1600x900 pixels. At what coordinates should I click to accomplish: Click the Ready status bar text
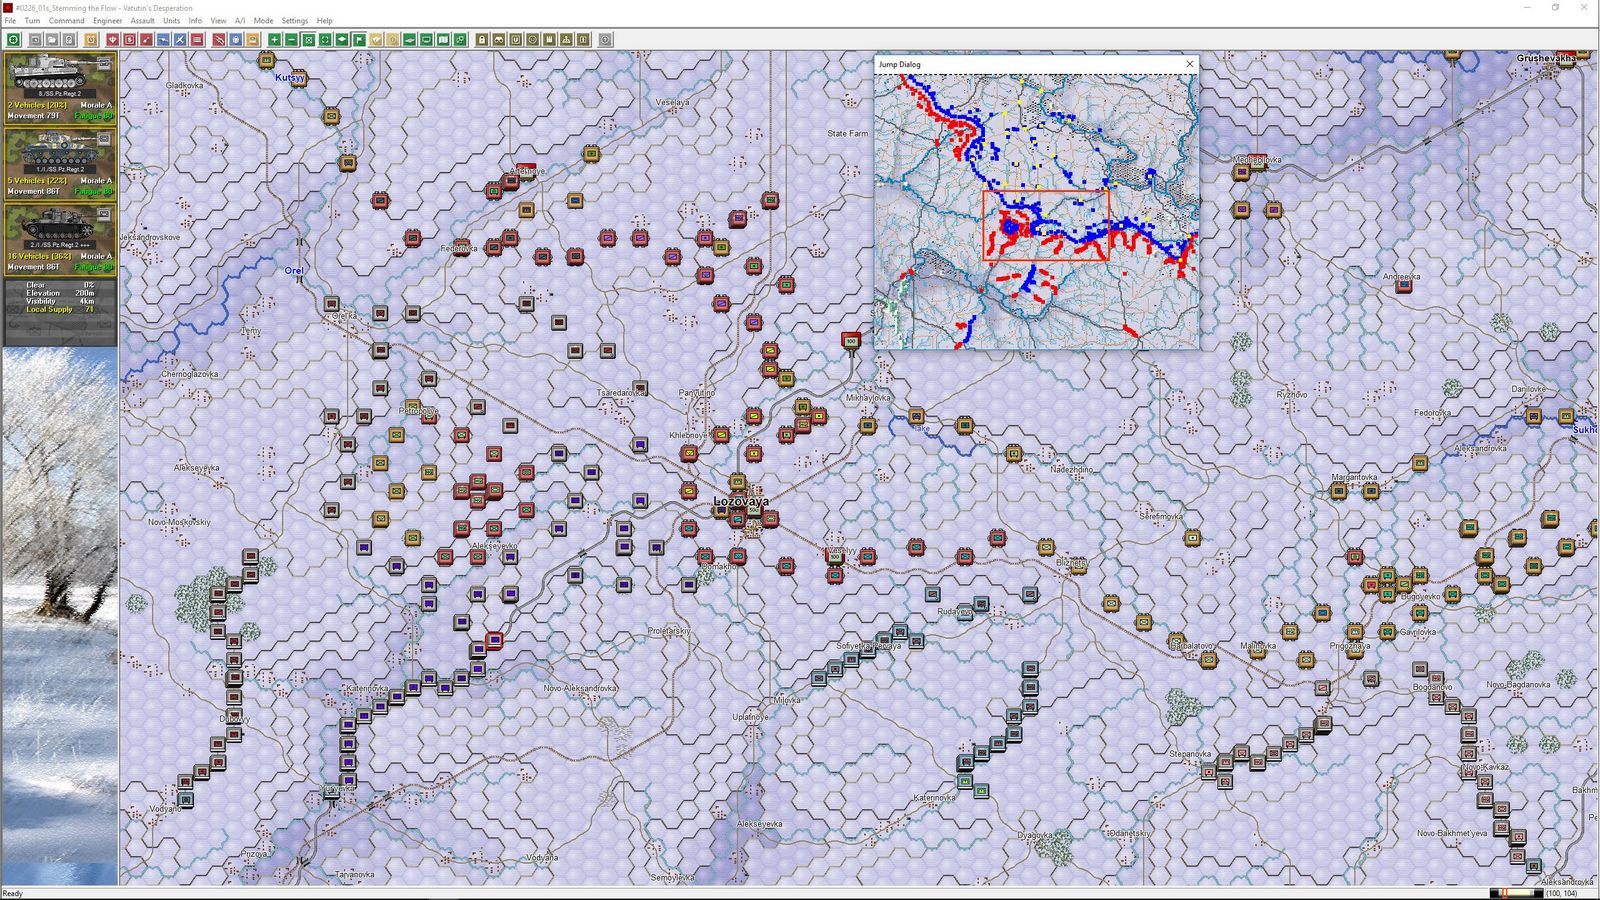click(x=12, y=893)
